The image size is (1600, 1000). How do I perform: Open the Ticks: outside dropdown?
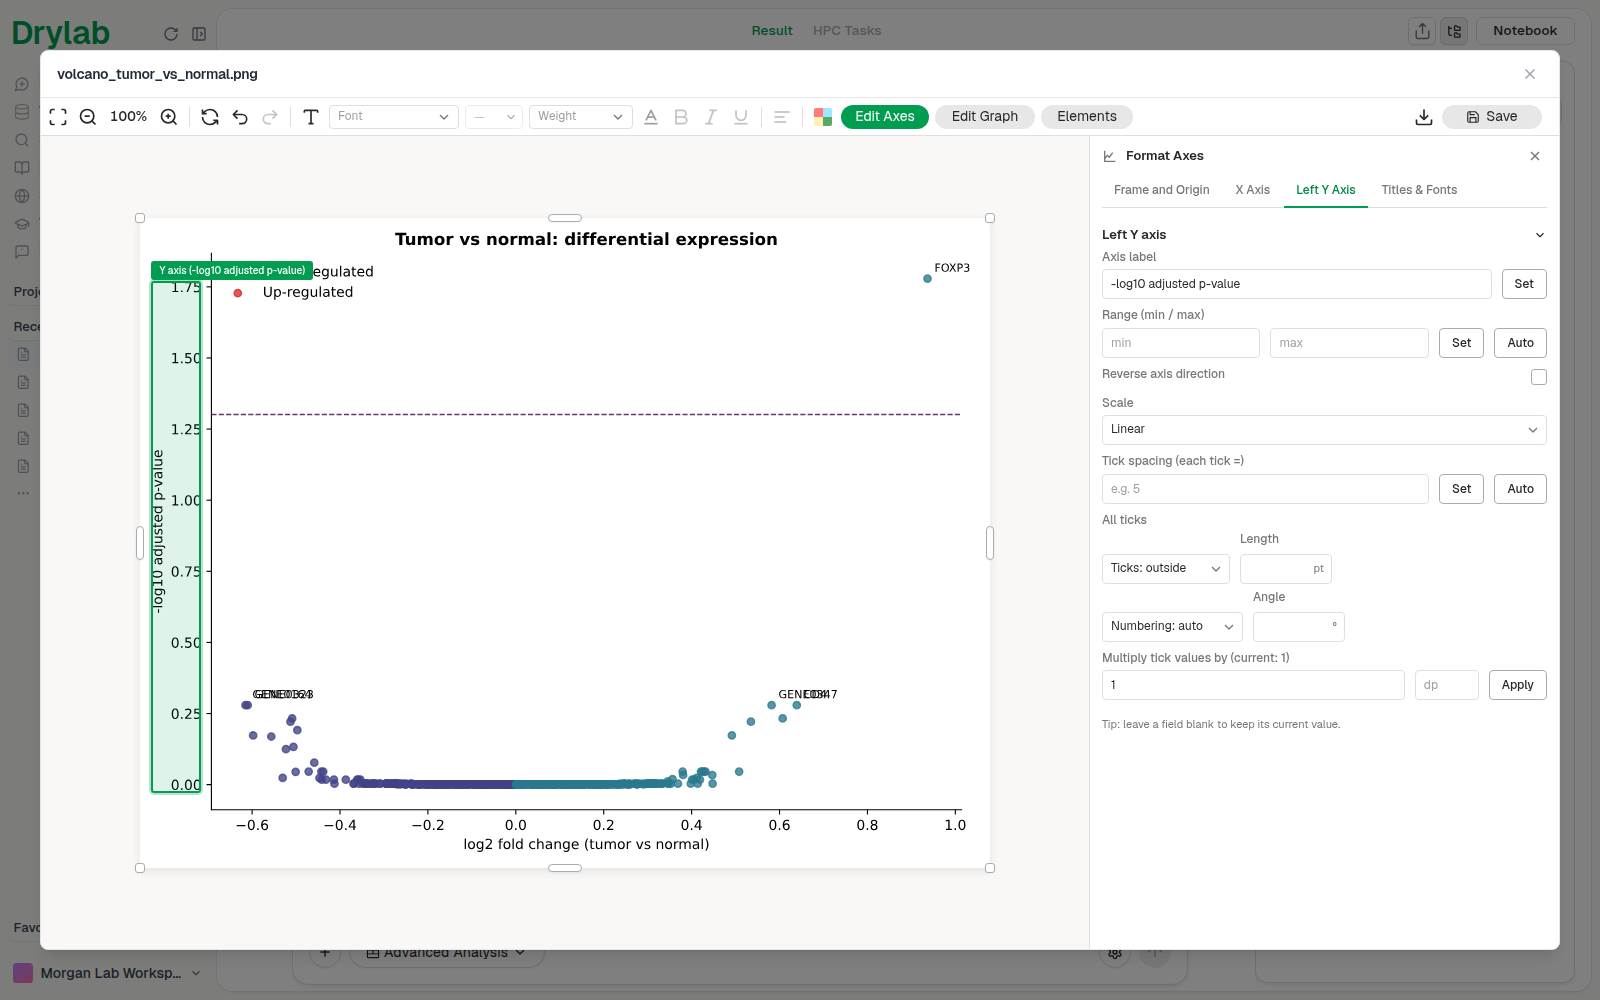[1166, 569]
